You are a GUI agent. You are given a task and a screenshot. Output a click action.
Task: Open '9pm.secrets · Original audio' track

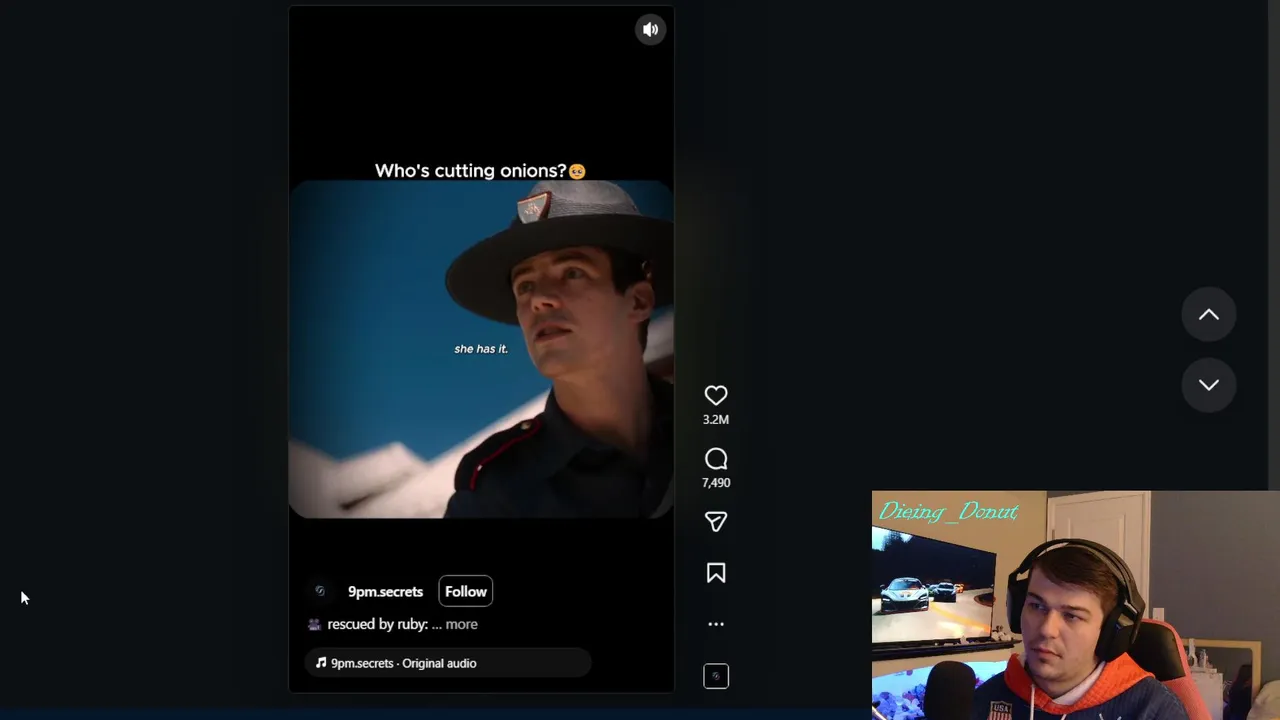click(447, 663)
